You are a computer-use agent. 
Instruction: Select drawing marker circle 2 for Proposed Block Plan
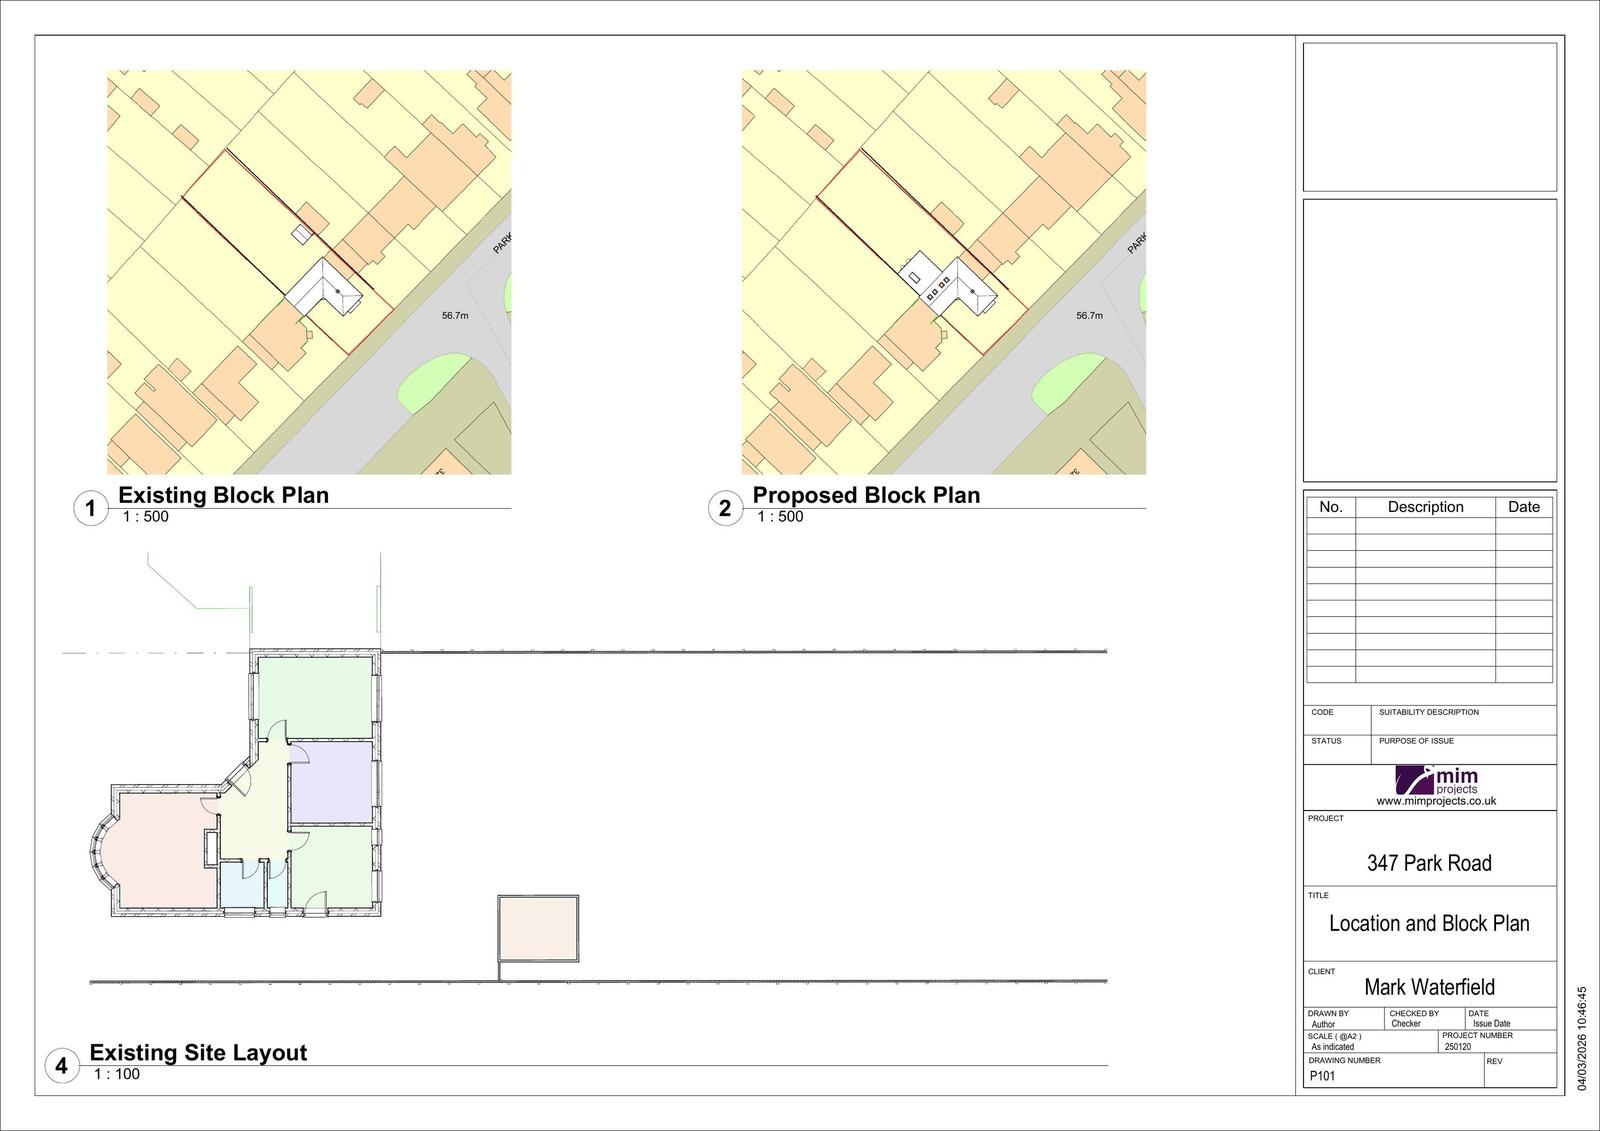(x=724, y=507)
